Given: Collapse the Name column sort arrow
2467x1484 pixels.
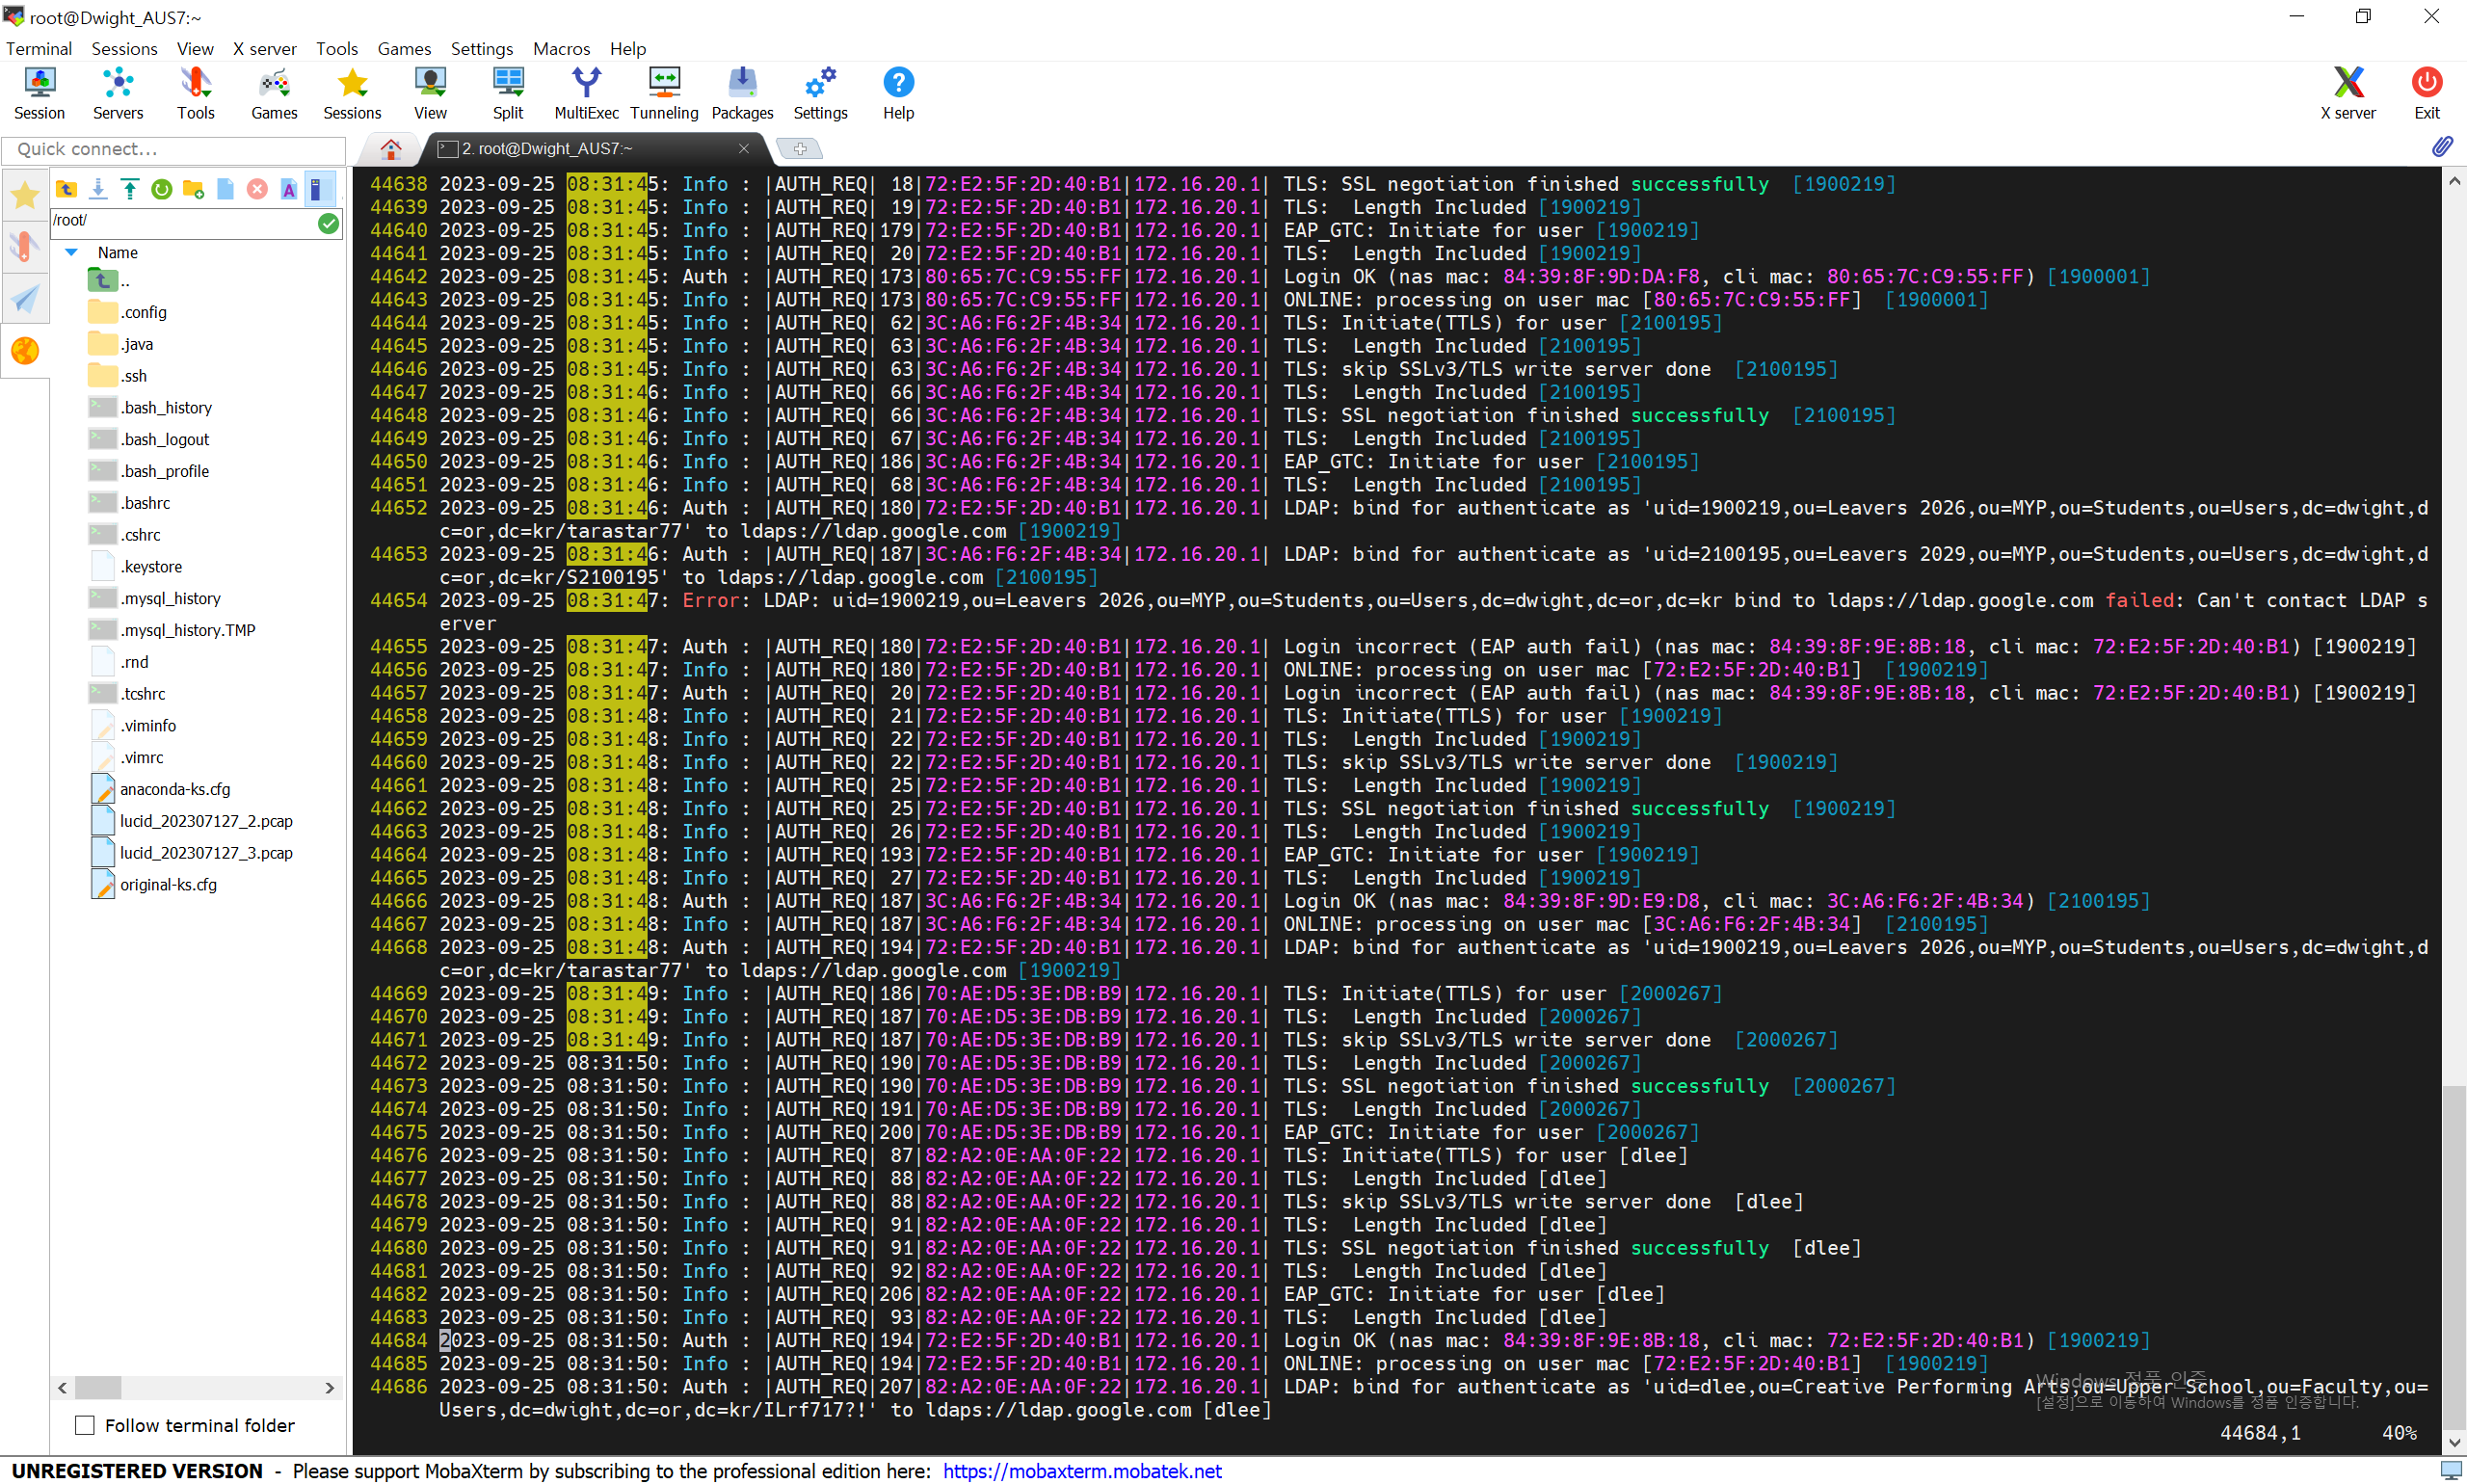Looking at the screenshot, I should (71, 252).
